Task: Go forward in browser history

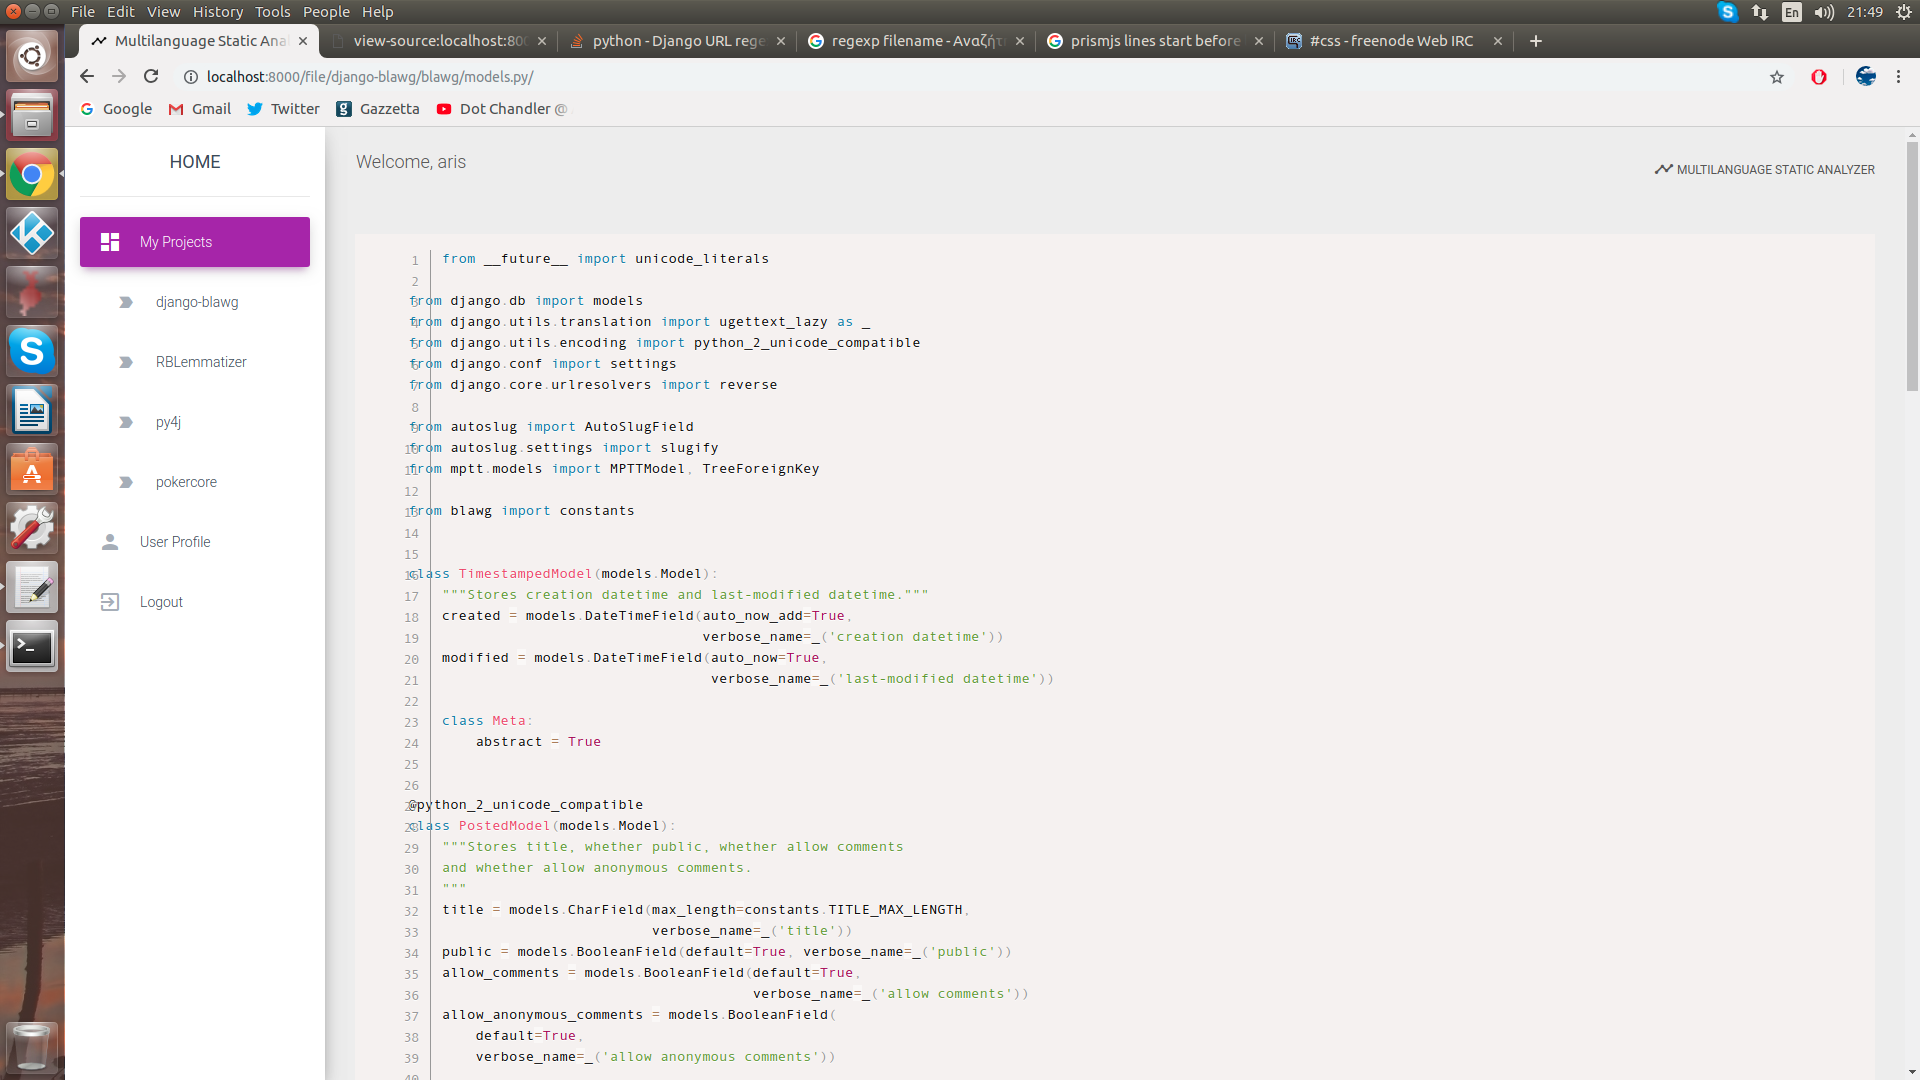Action: [119, 76]
